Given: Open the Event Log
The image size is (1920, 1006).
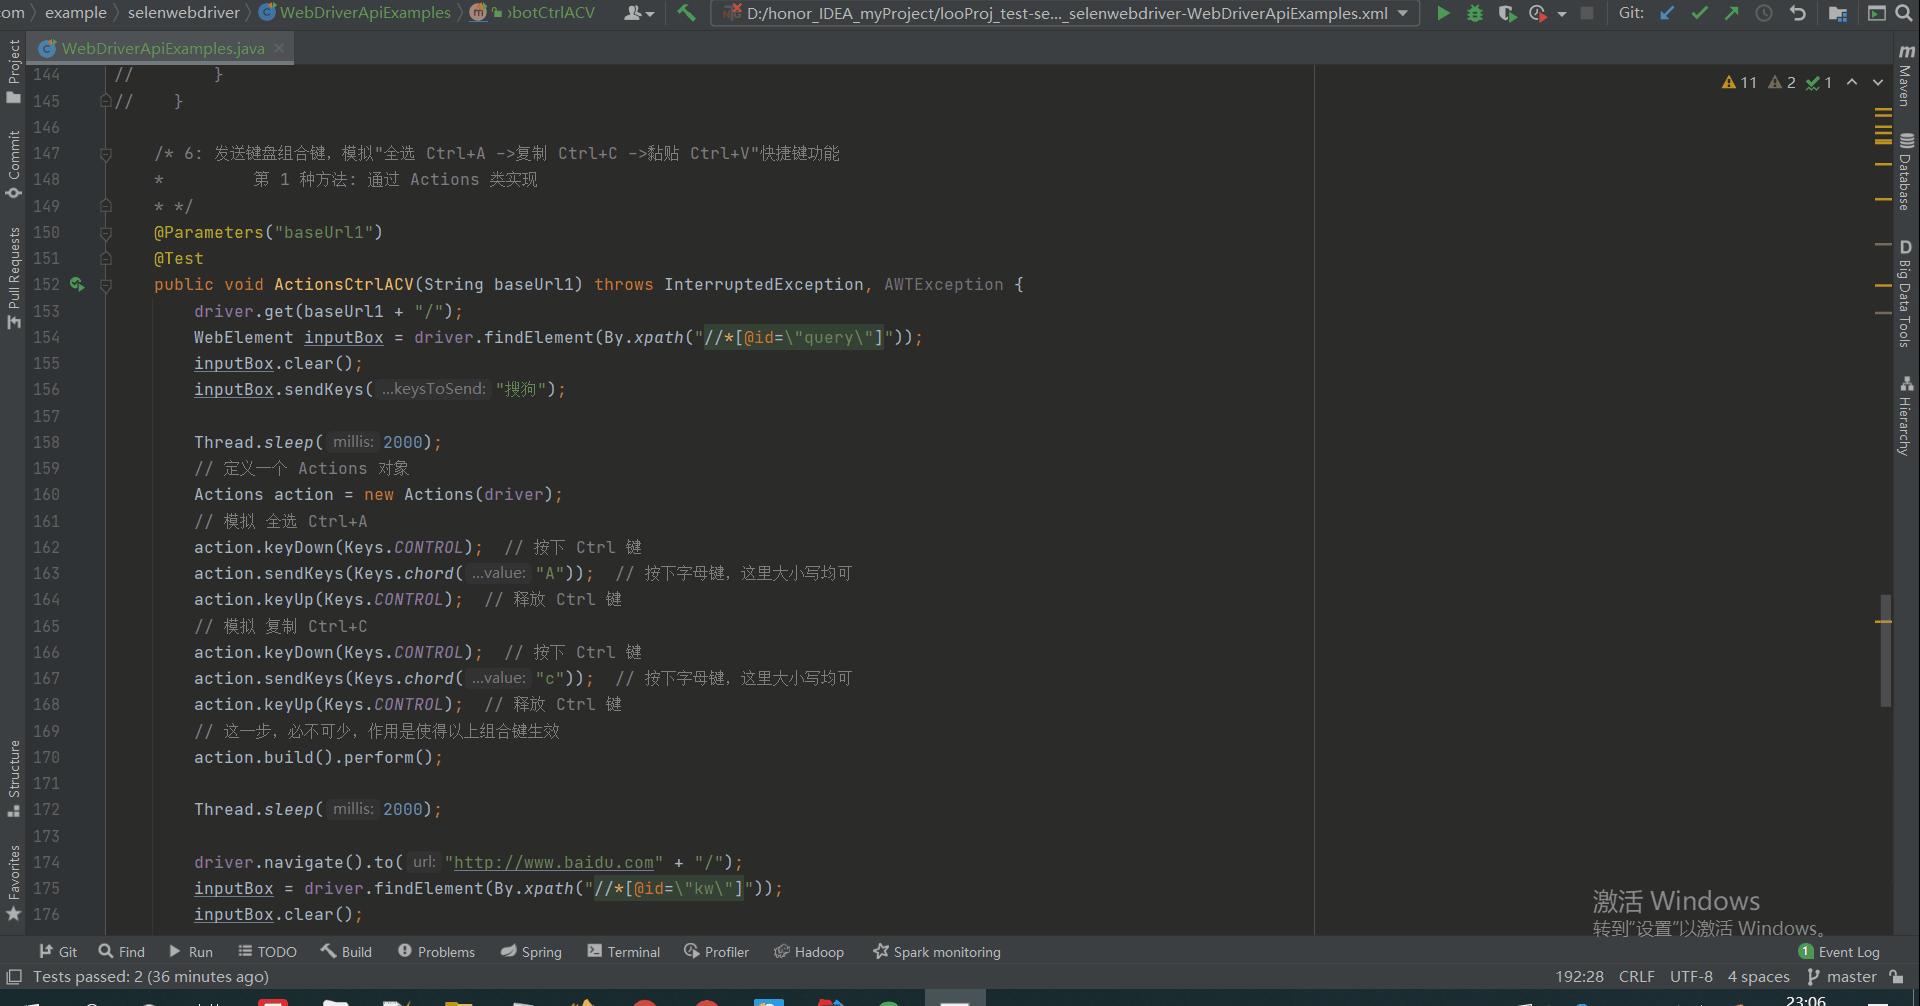Looking at the screenshot, I should (1850, 951).
